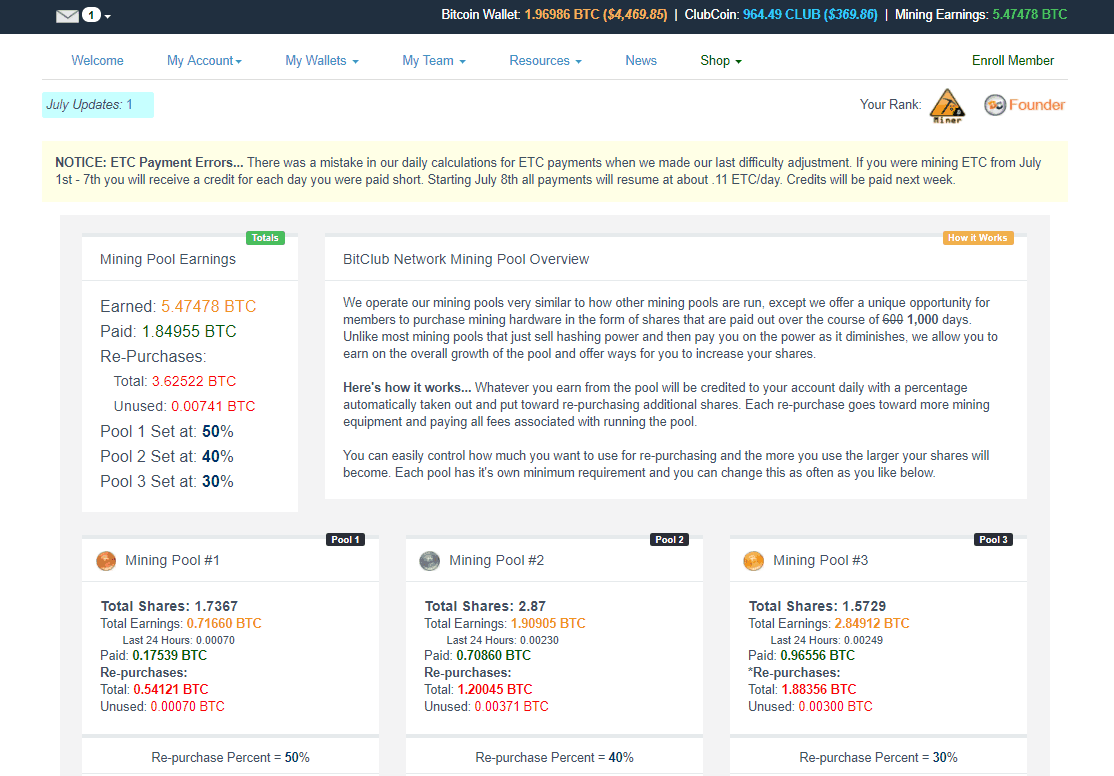Open the Shop dropdown
The image size is (1114, 776).
(x=721, y=61)
